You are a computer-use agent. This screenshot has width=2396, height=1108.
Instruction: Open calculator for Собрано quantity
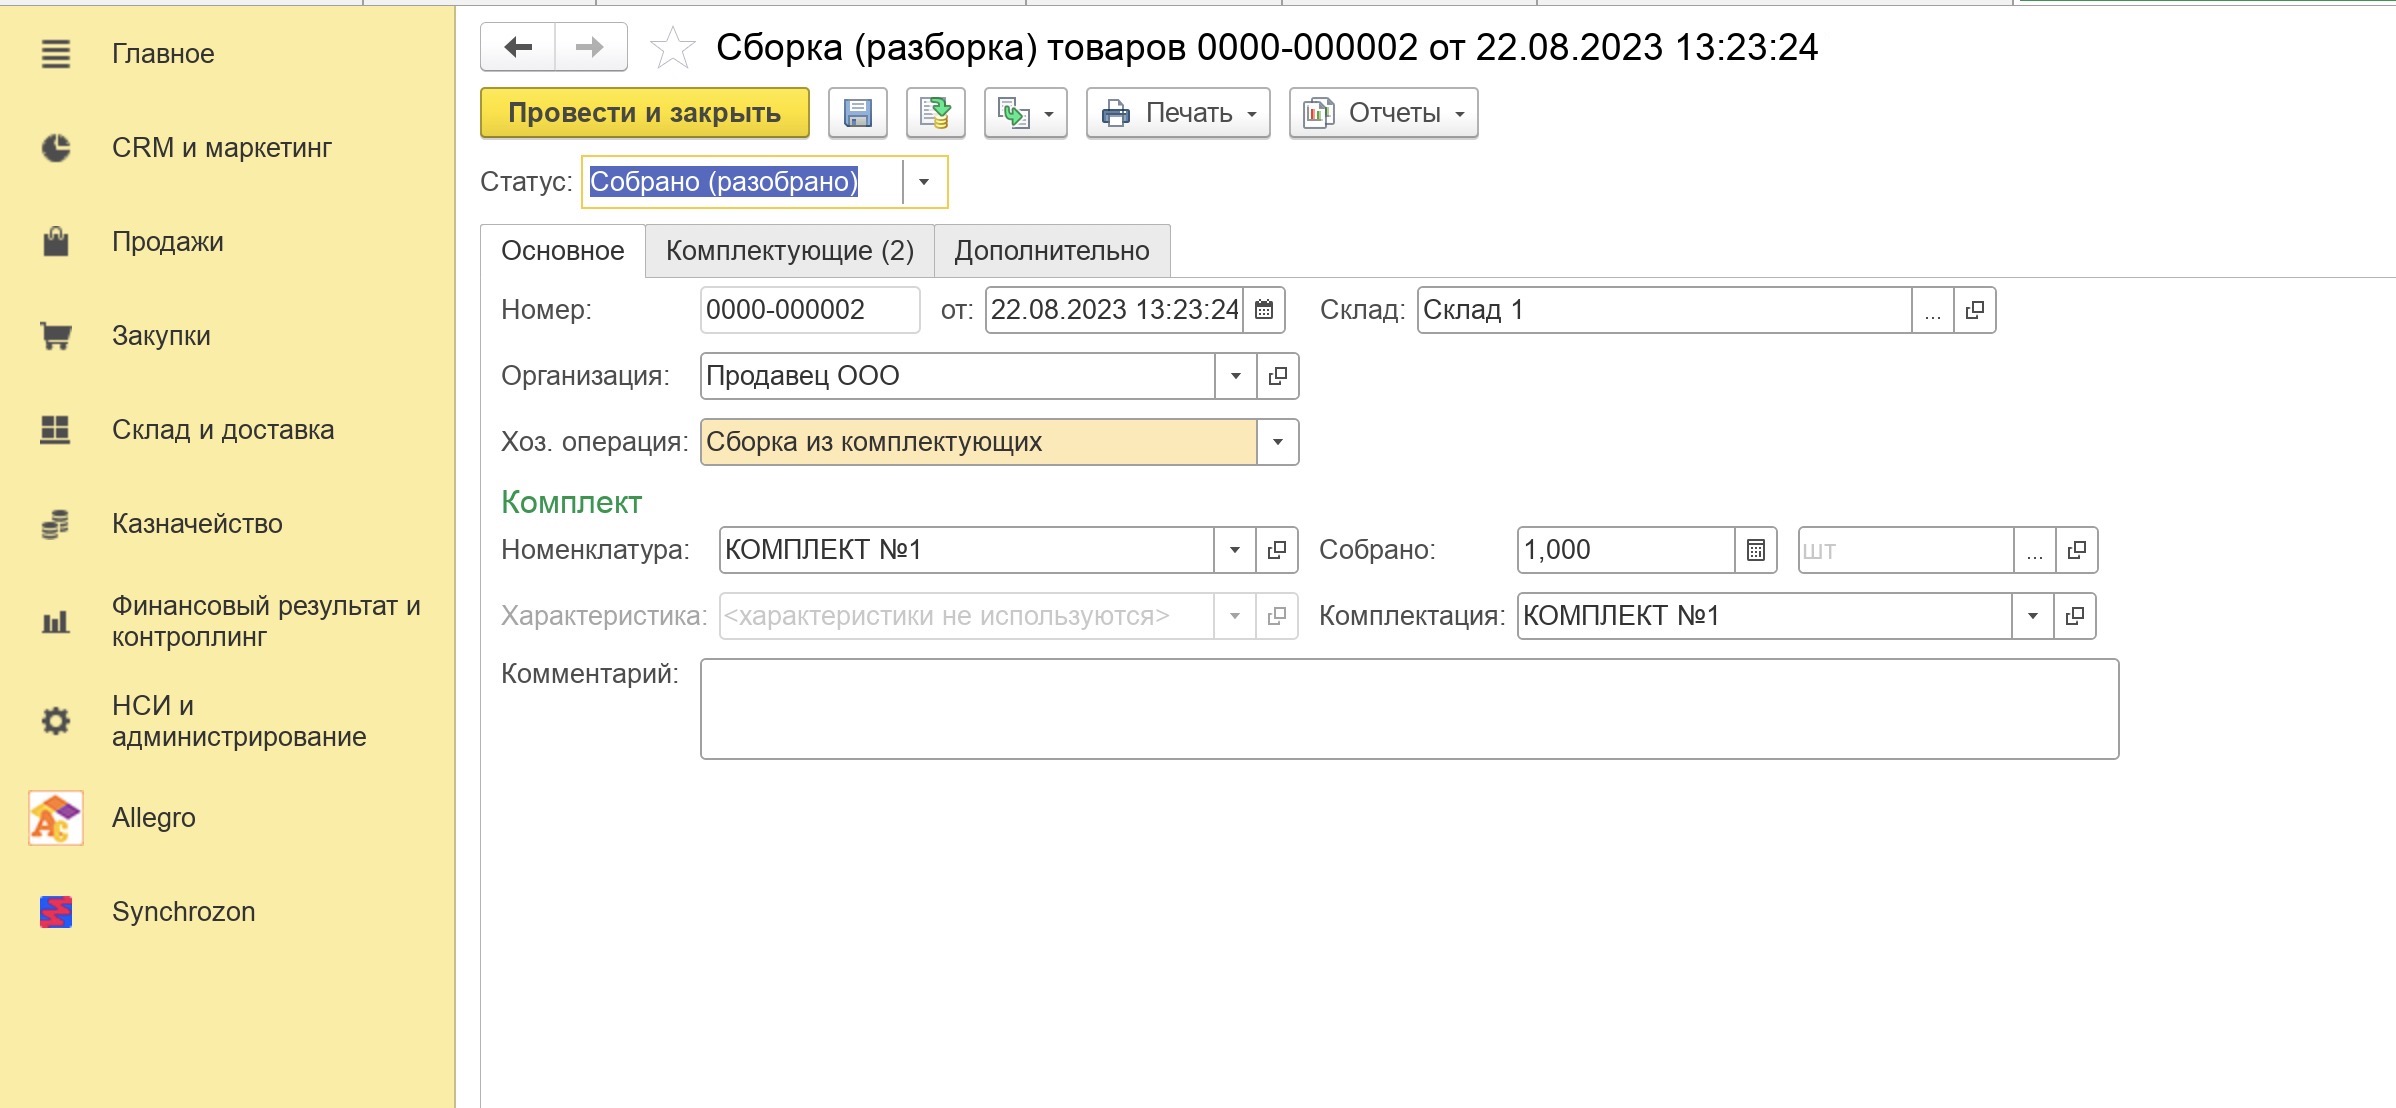tap(1756, 550)
